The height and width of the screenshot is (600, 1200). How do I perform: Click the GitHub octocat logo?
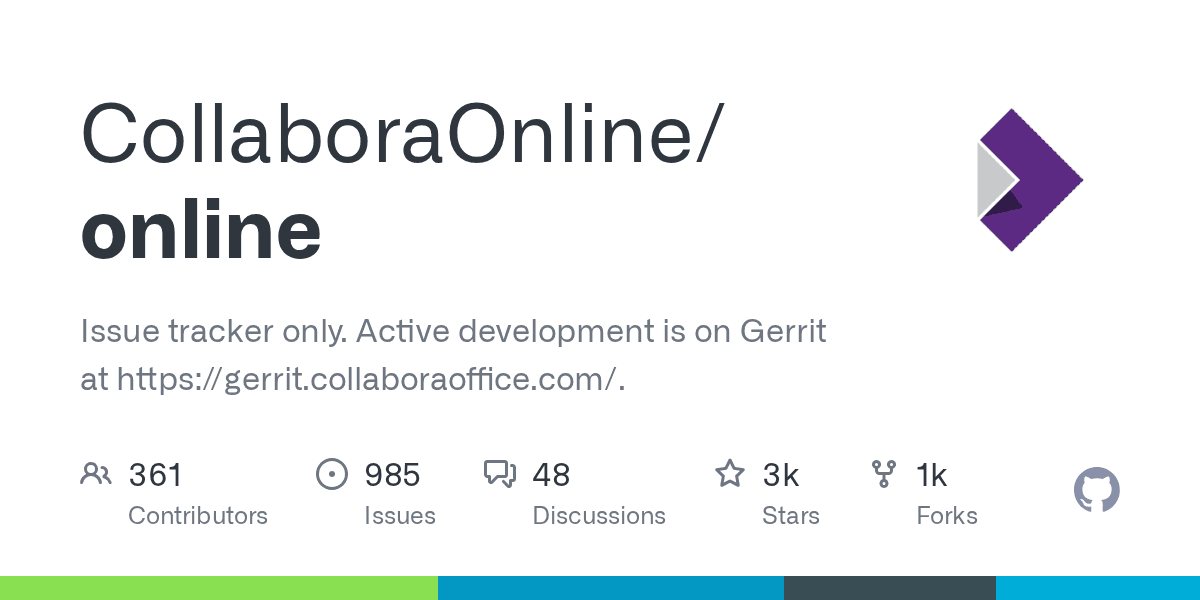click(x=1097, y=491)
